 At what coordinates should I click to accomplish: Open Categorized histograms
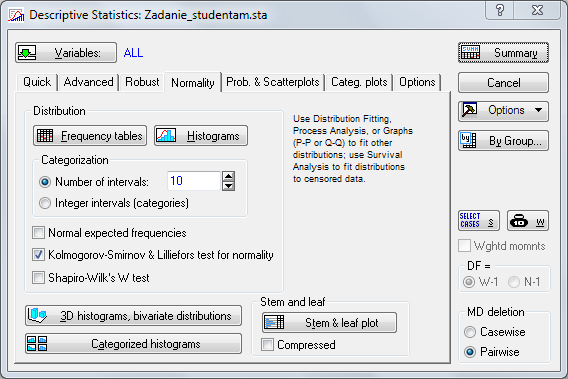pyautogui.click(x=133, y=343)
